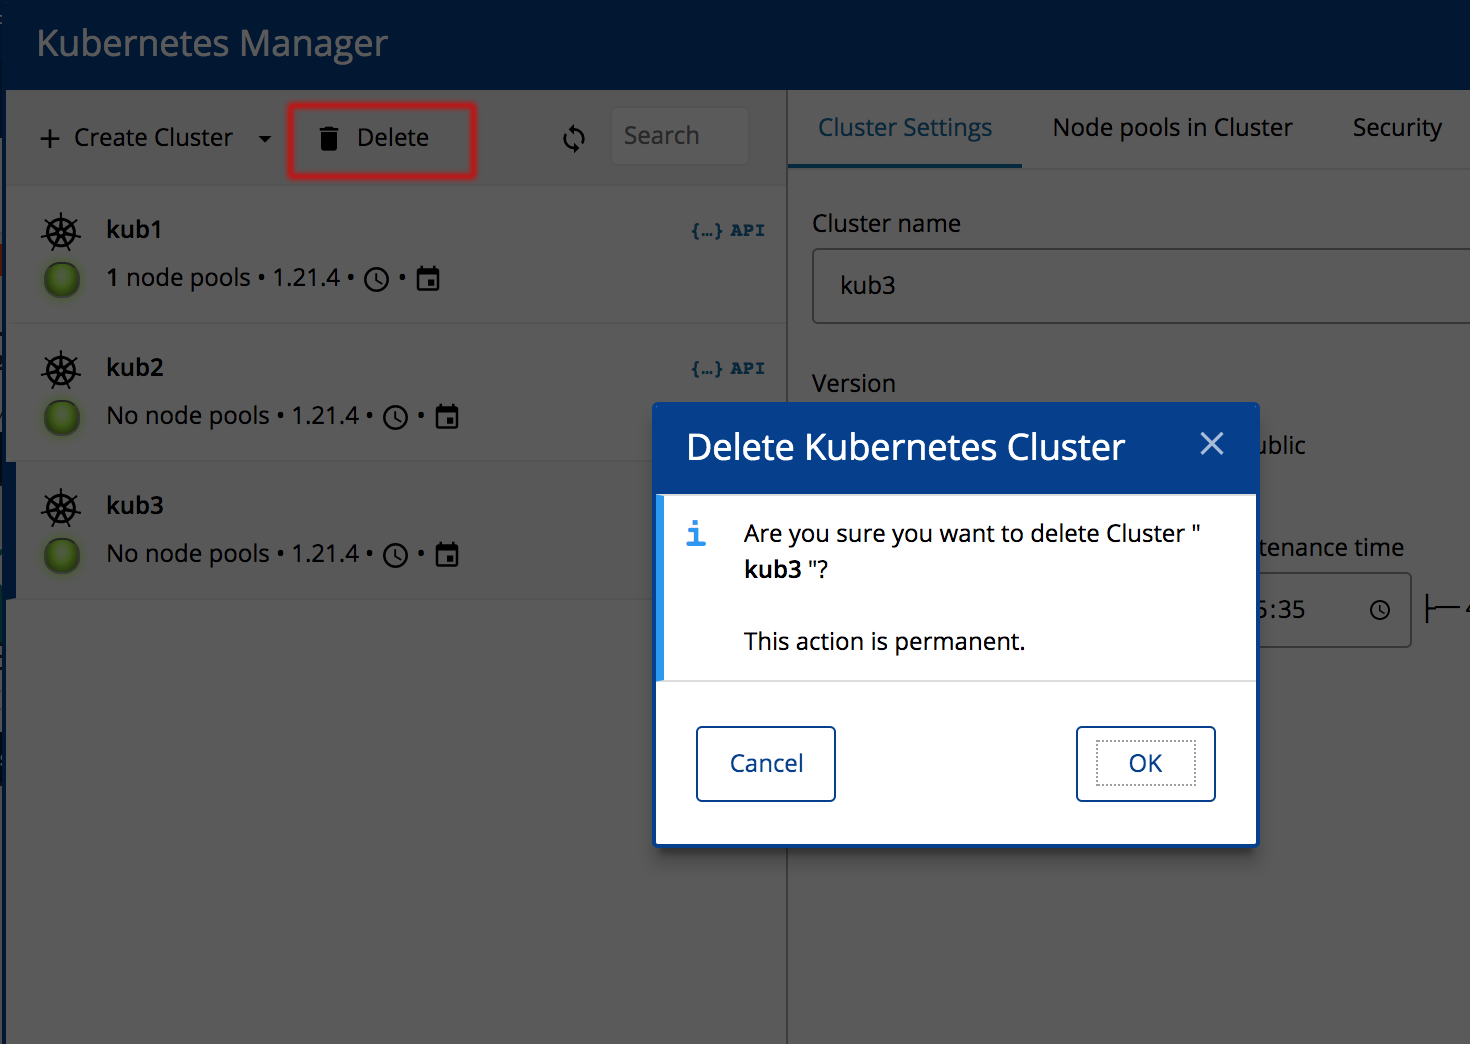Click the calendar icon in kub1 row
This screenshot has height=1044, width=1470.
pyautogui.click(x=428, y=279)
